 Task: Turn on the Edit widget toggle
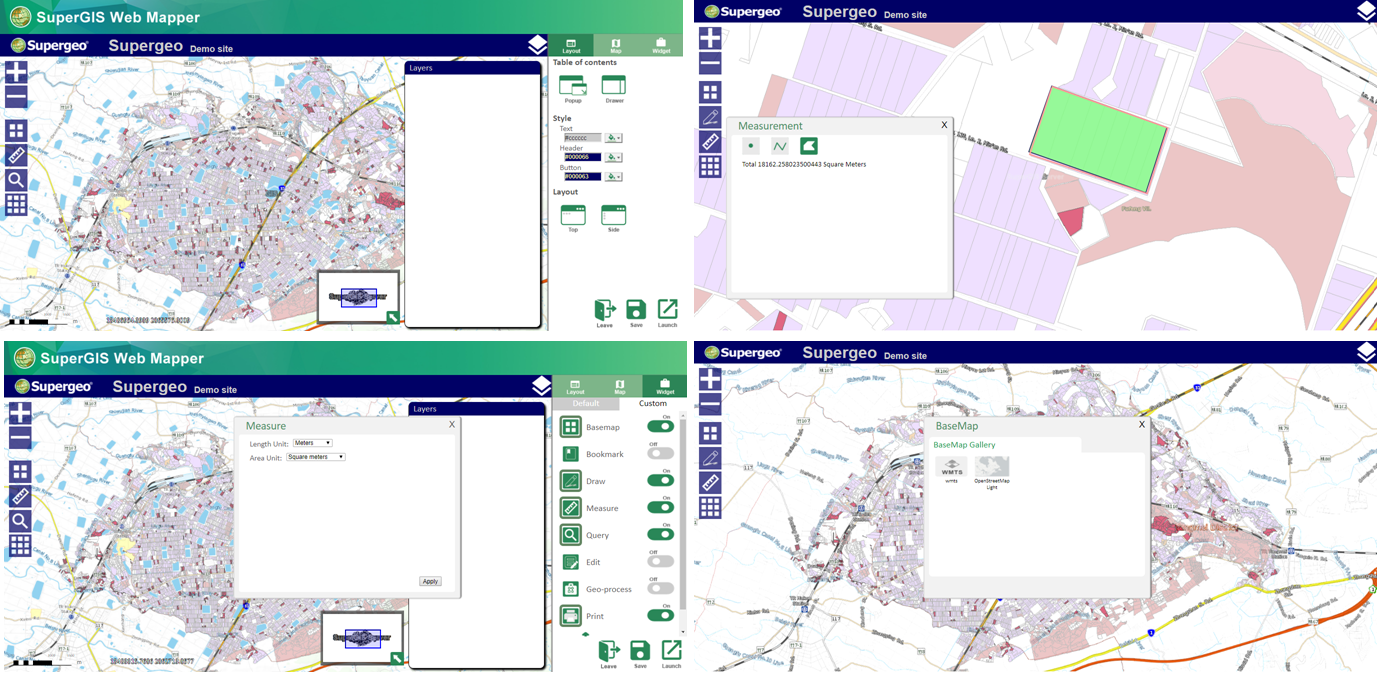click(x=660, y=562)
